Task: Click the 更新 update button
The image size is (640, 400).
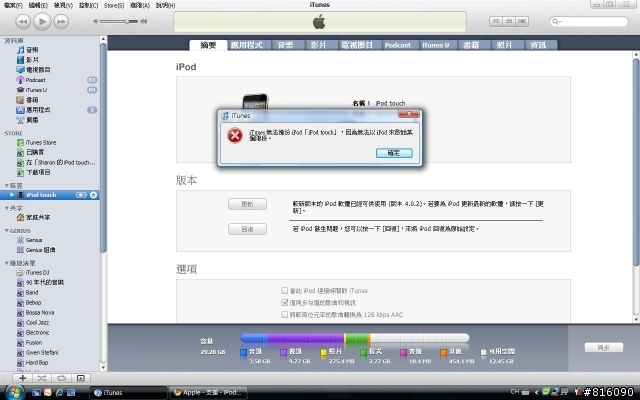Action: (247, 204)
